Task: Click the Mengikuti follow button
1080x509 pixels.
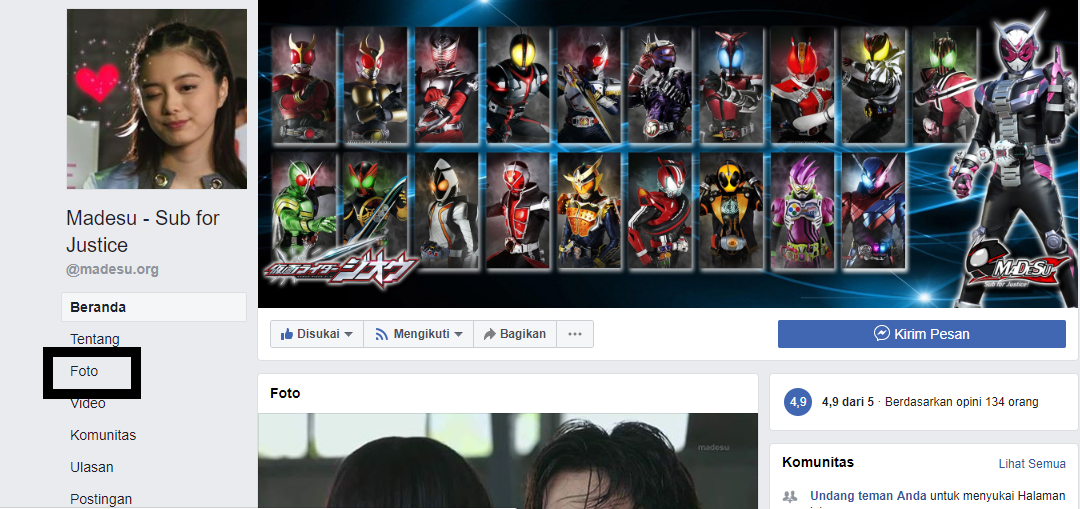Action: click(419, 334)
